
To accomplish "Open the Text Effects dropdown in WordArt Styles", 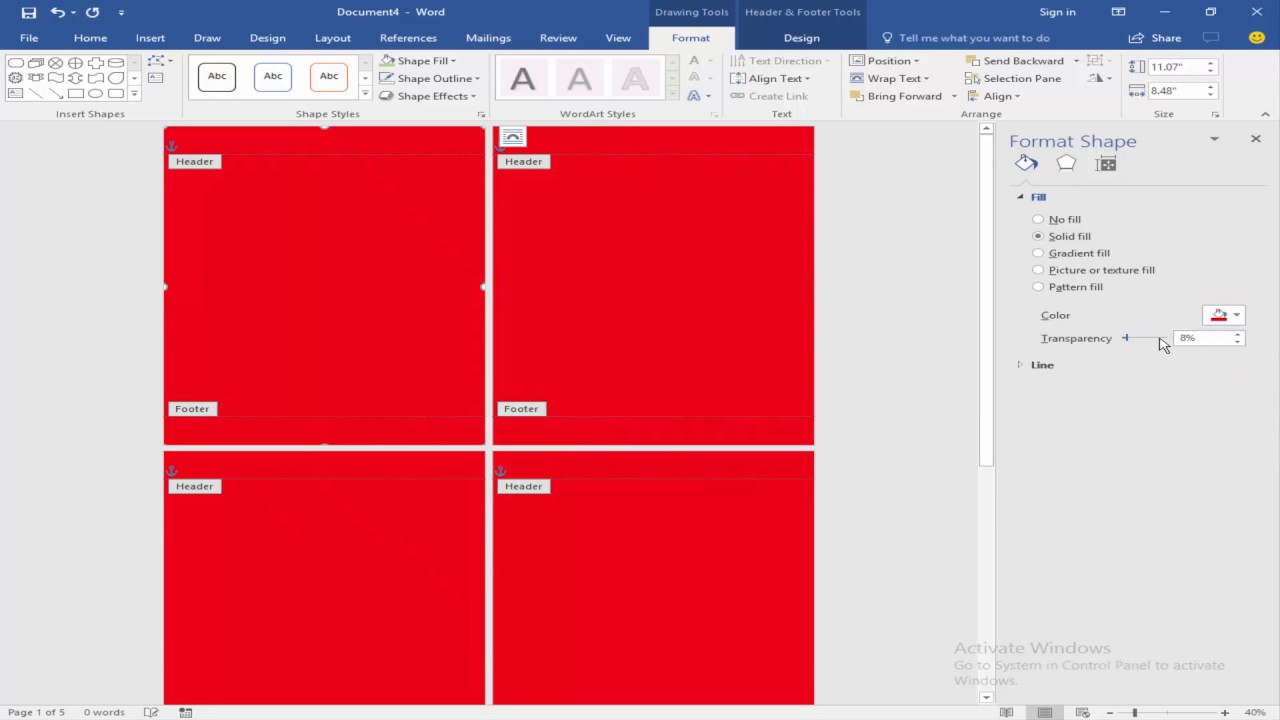I will [x=700, y=96].
